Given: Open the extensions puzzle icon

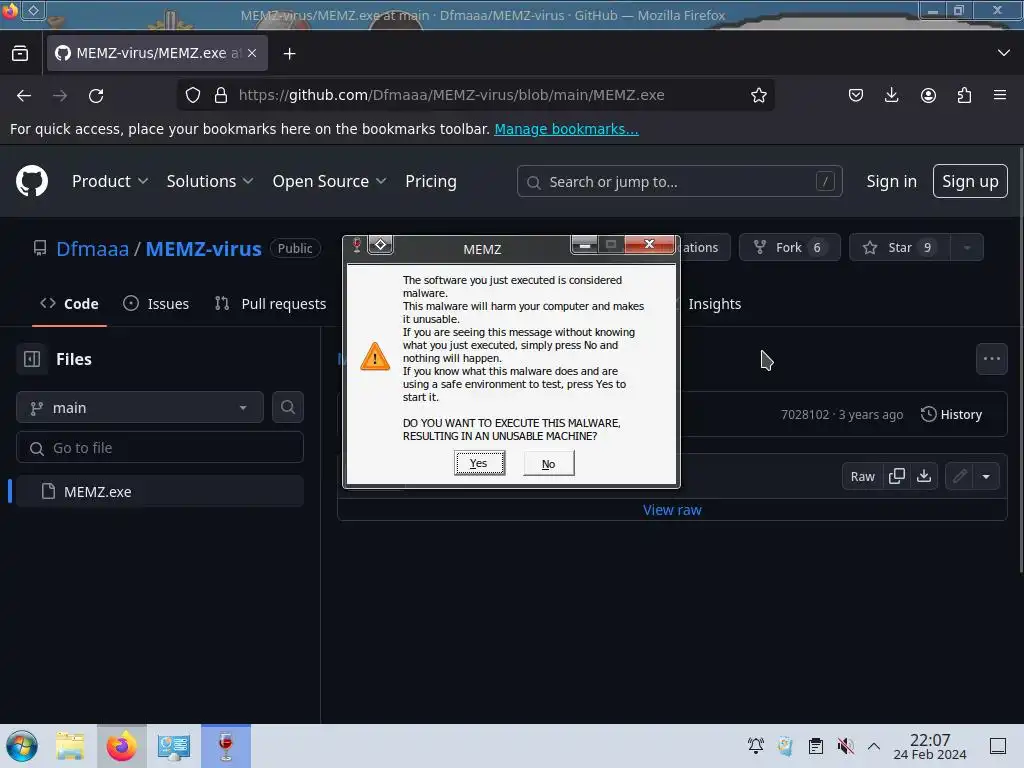Looking at the screenshot, I should pyautogui.click(x=964, y=95).
